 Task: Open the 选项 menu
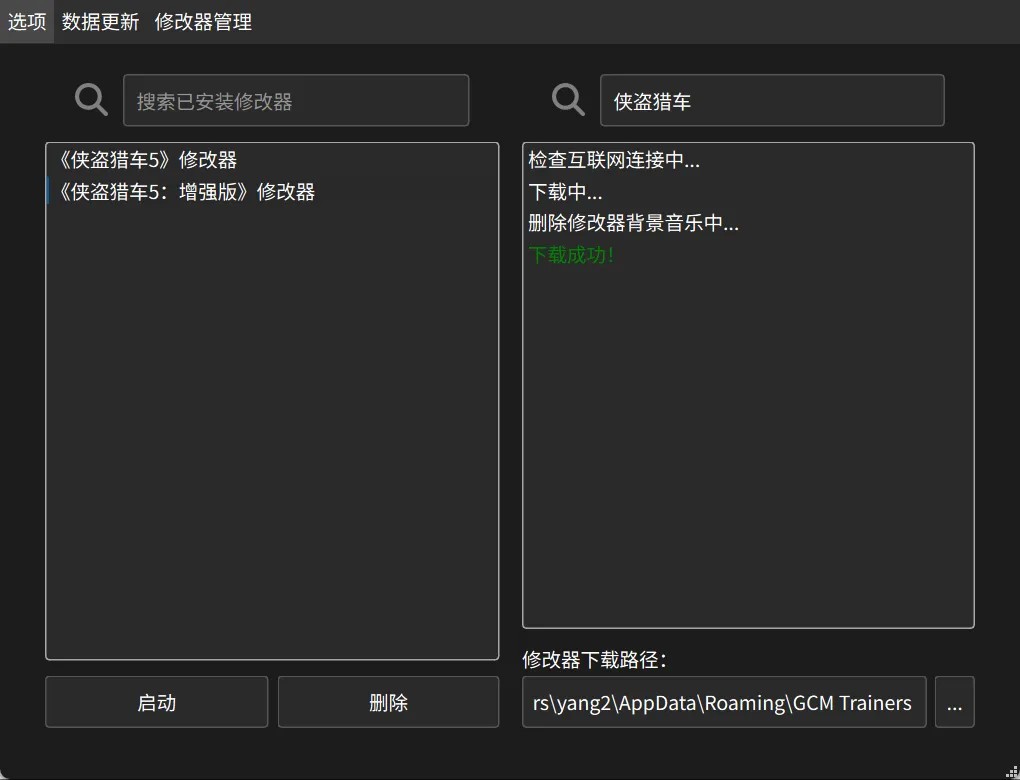point(27,21)
